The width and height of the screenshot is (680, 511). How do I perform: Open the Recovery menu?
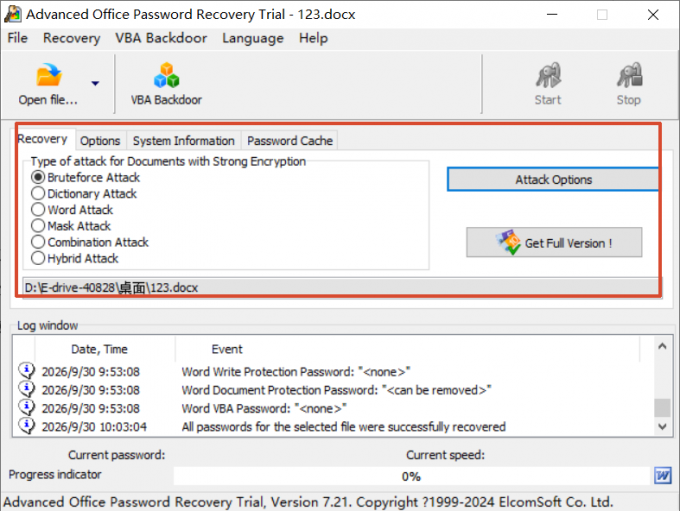coord(72,38)
